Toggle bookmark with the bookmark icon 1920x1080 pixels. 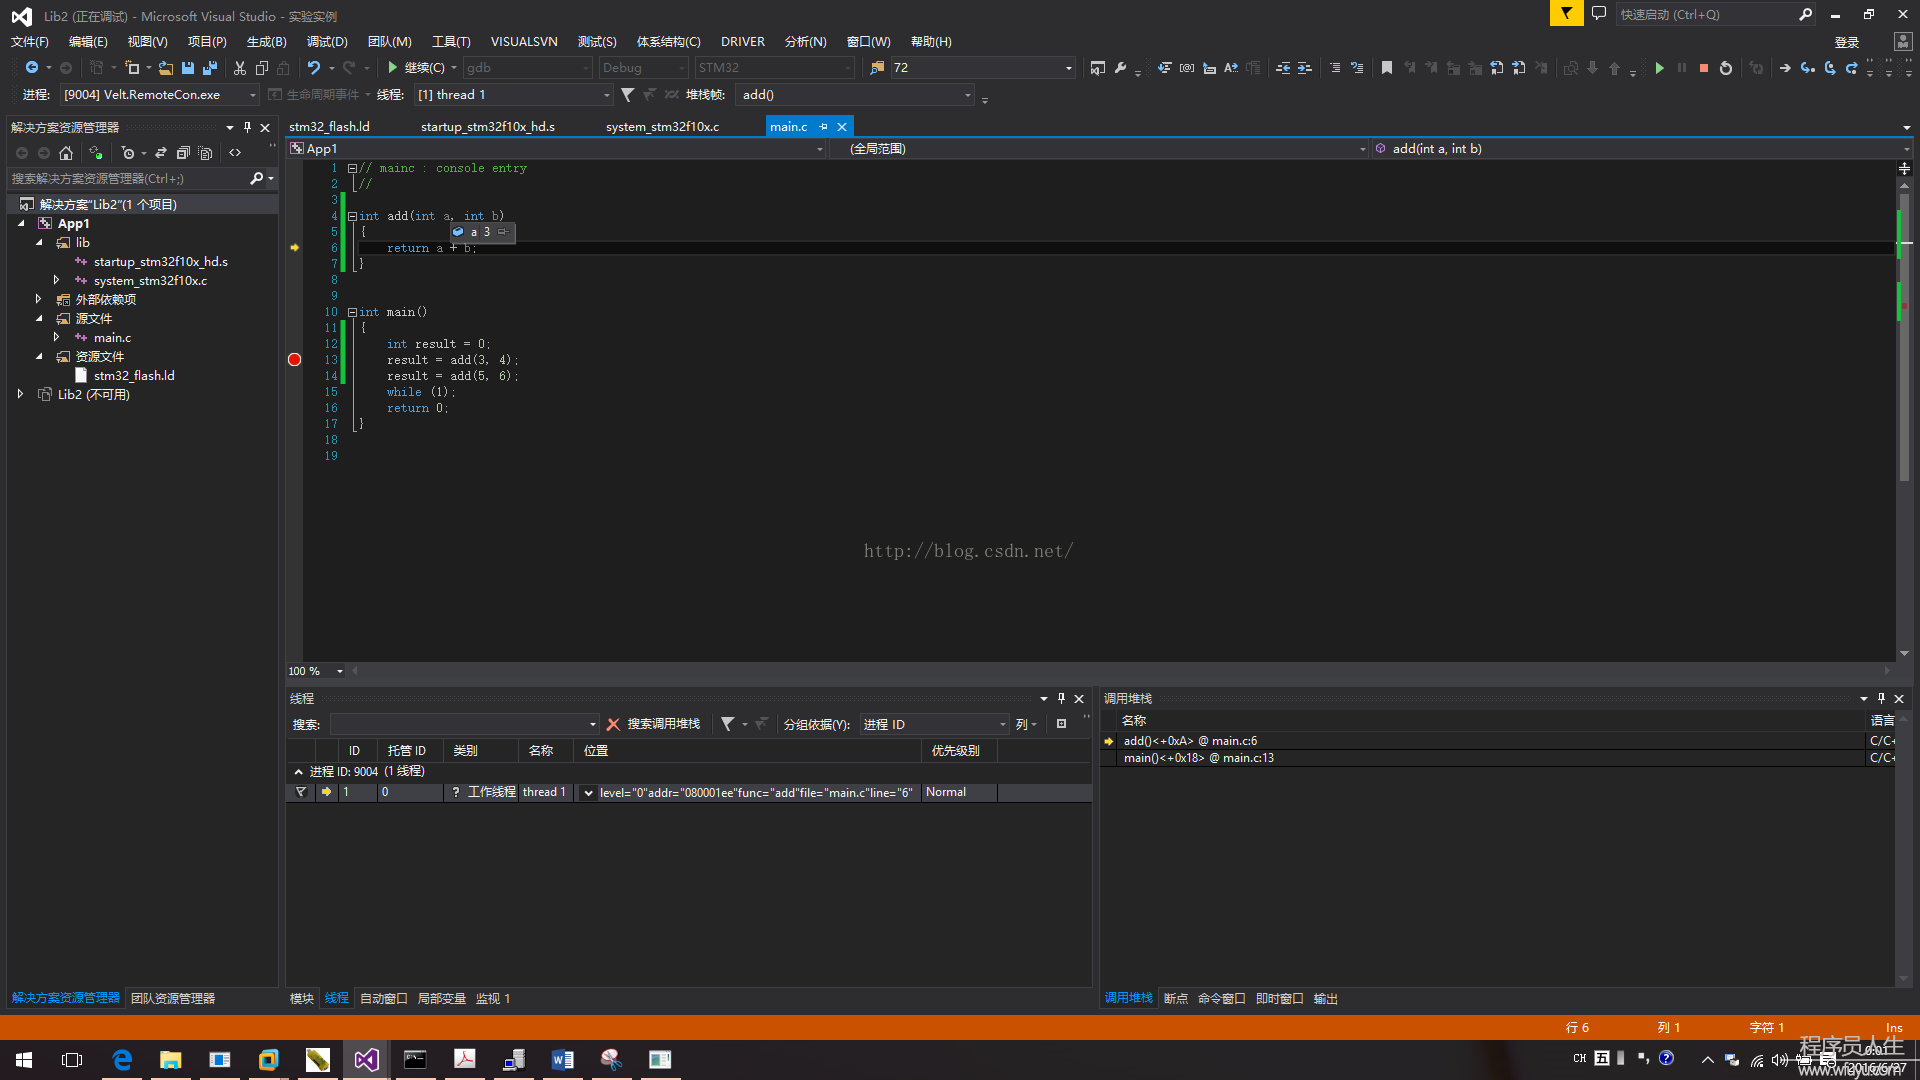click(1387, 68)
